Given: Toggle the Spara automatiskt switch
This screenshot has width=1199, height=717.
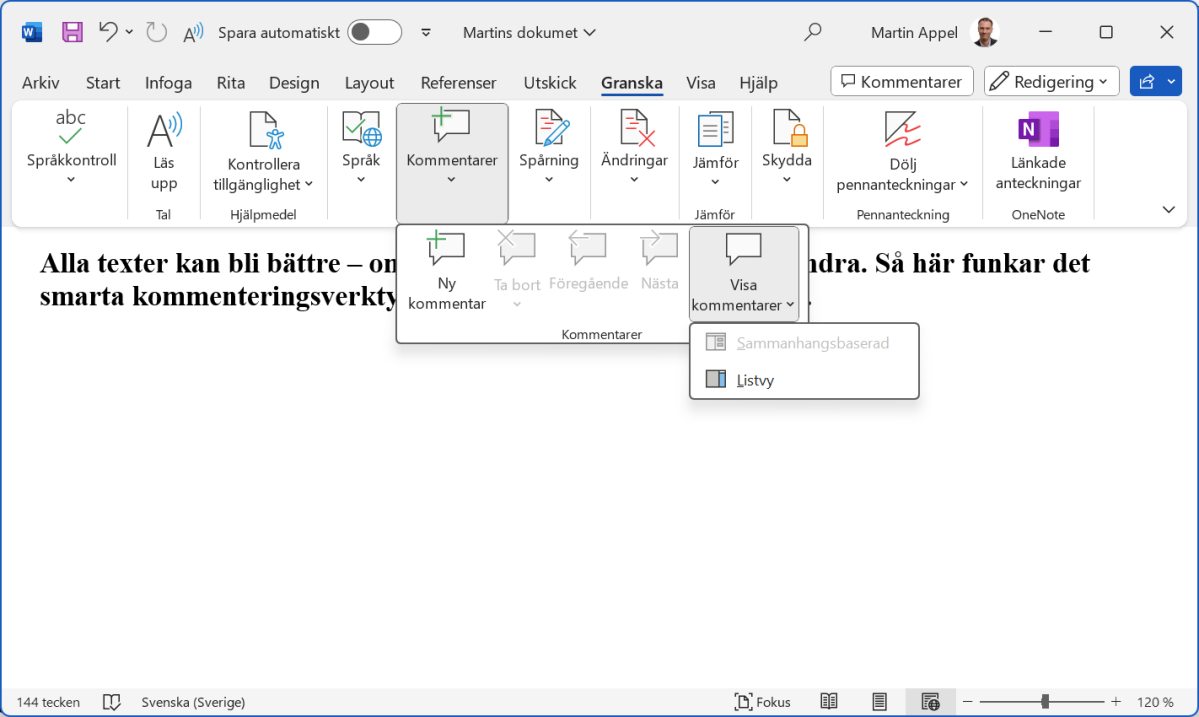Looking at the screenshot, I should click(374, 32).
